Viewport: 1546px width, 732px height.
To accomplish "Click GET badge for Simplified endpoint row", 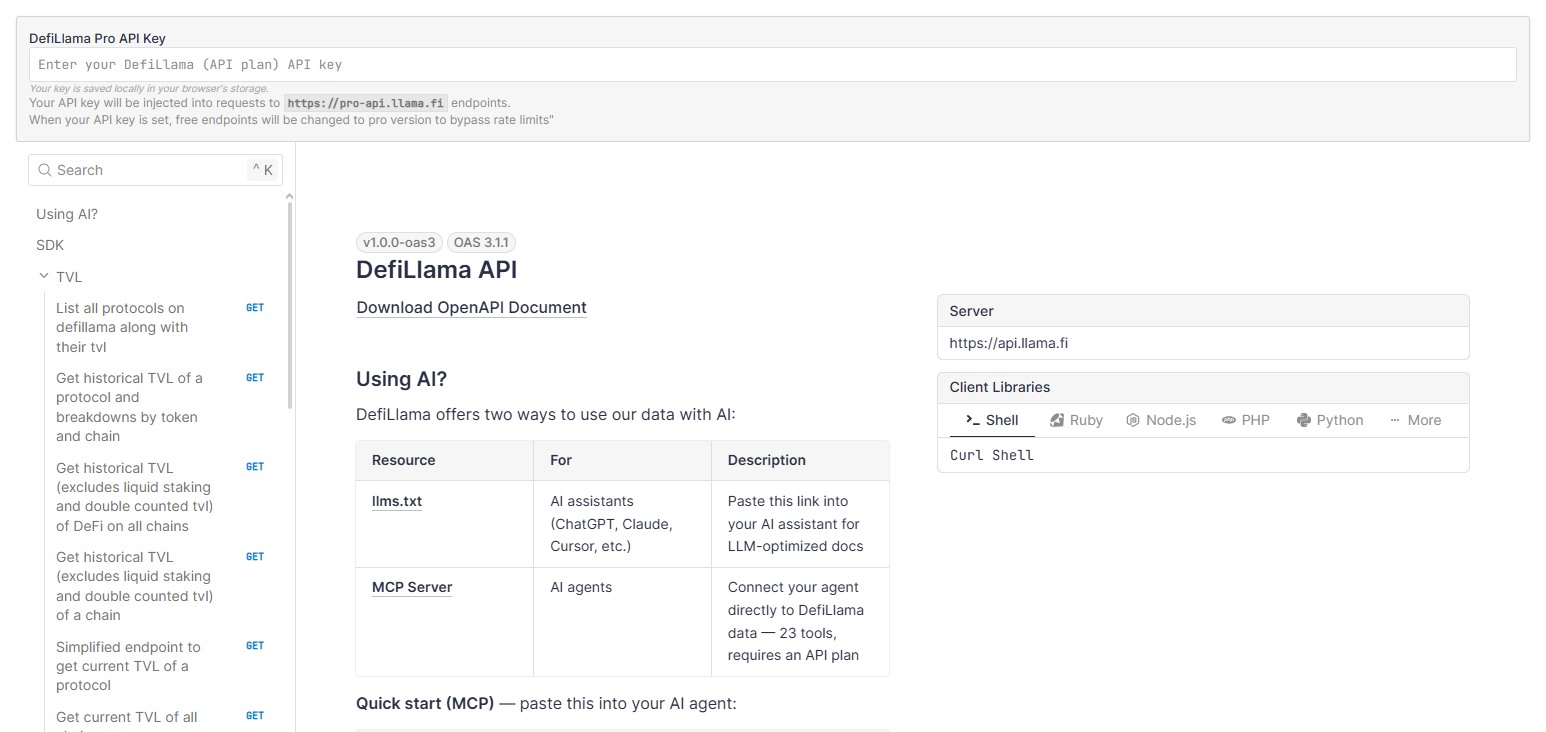I will point(255,646).
